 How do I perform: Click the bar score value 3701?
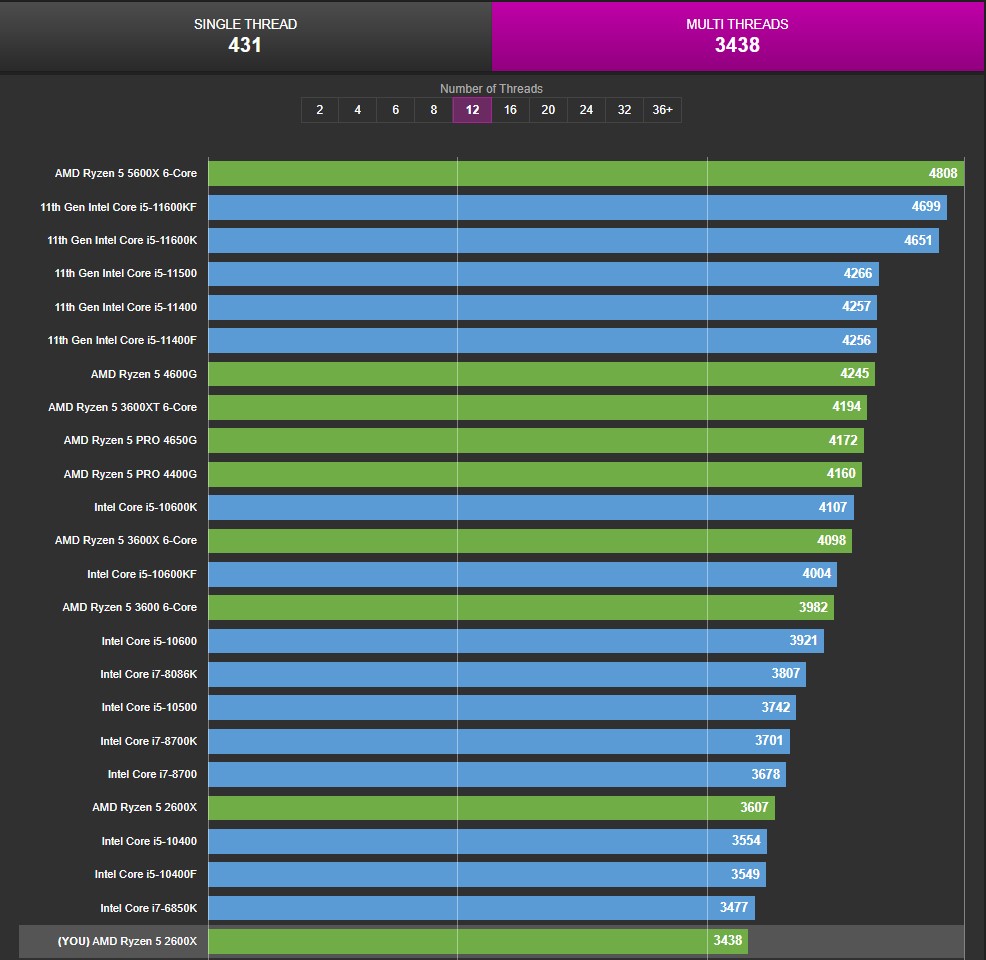point(768,741)
